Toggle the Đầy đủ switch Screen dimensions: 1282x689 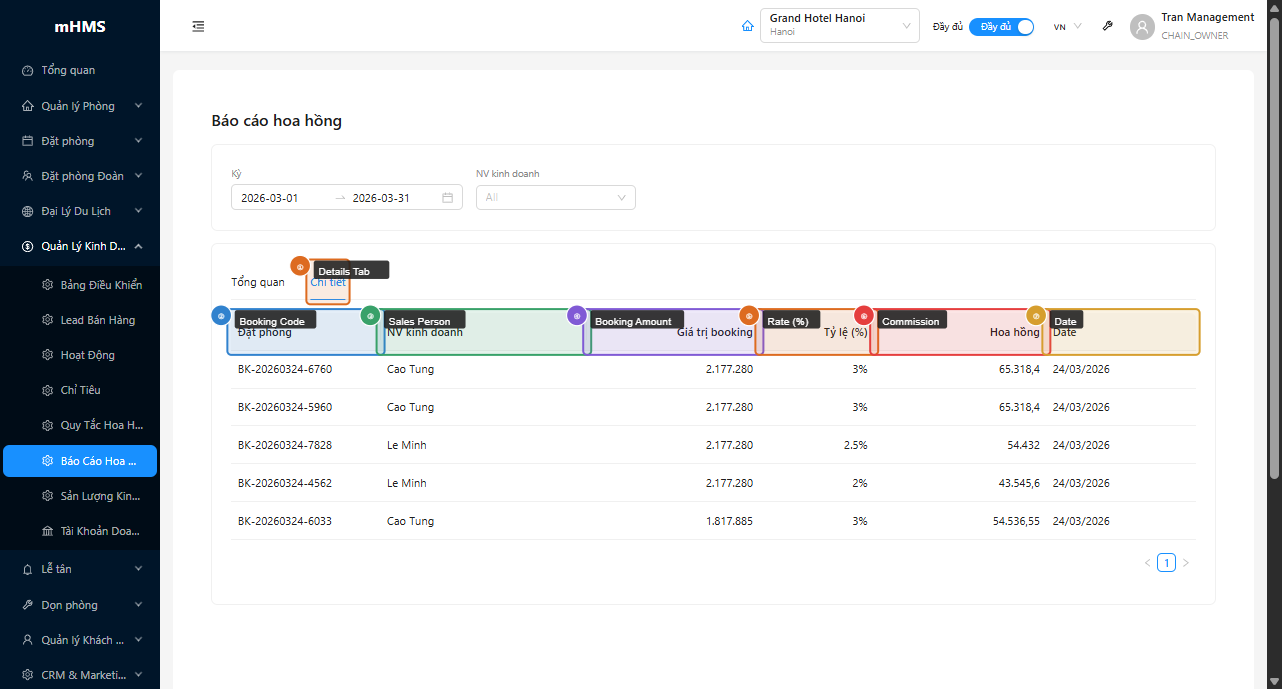pos(1001,27)
